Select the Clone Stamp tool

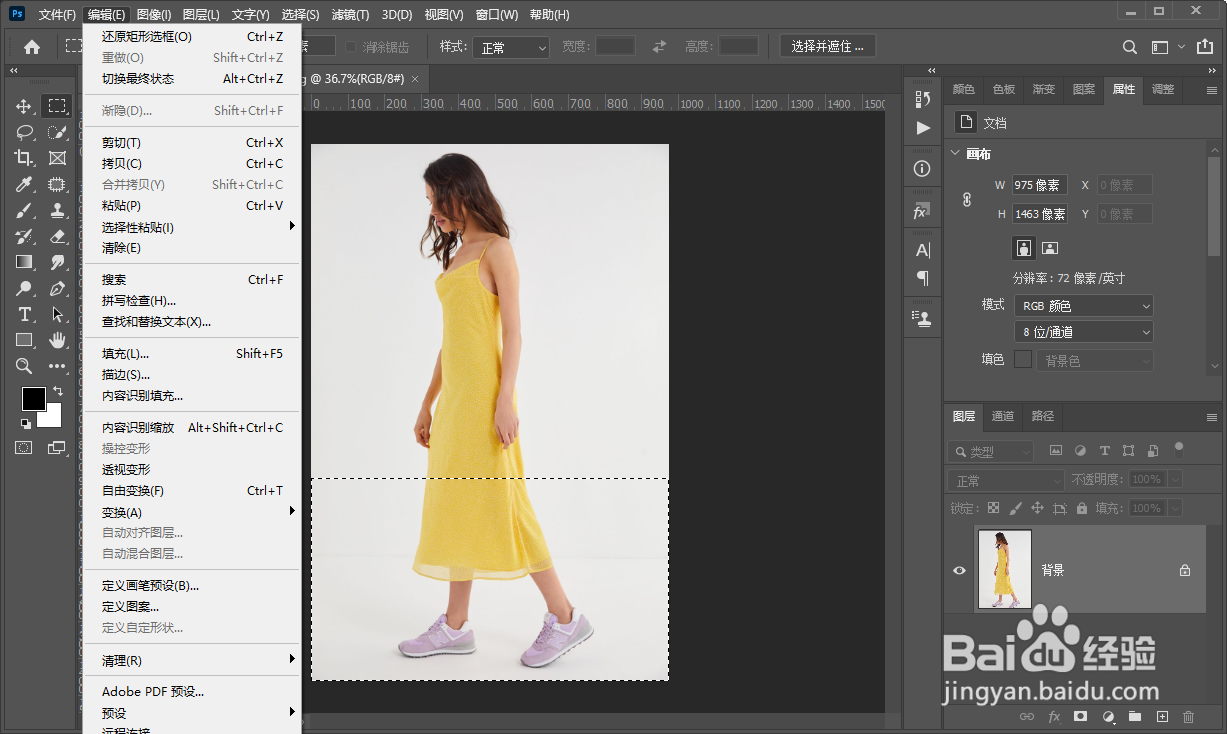[58, 210]
